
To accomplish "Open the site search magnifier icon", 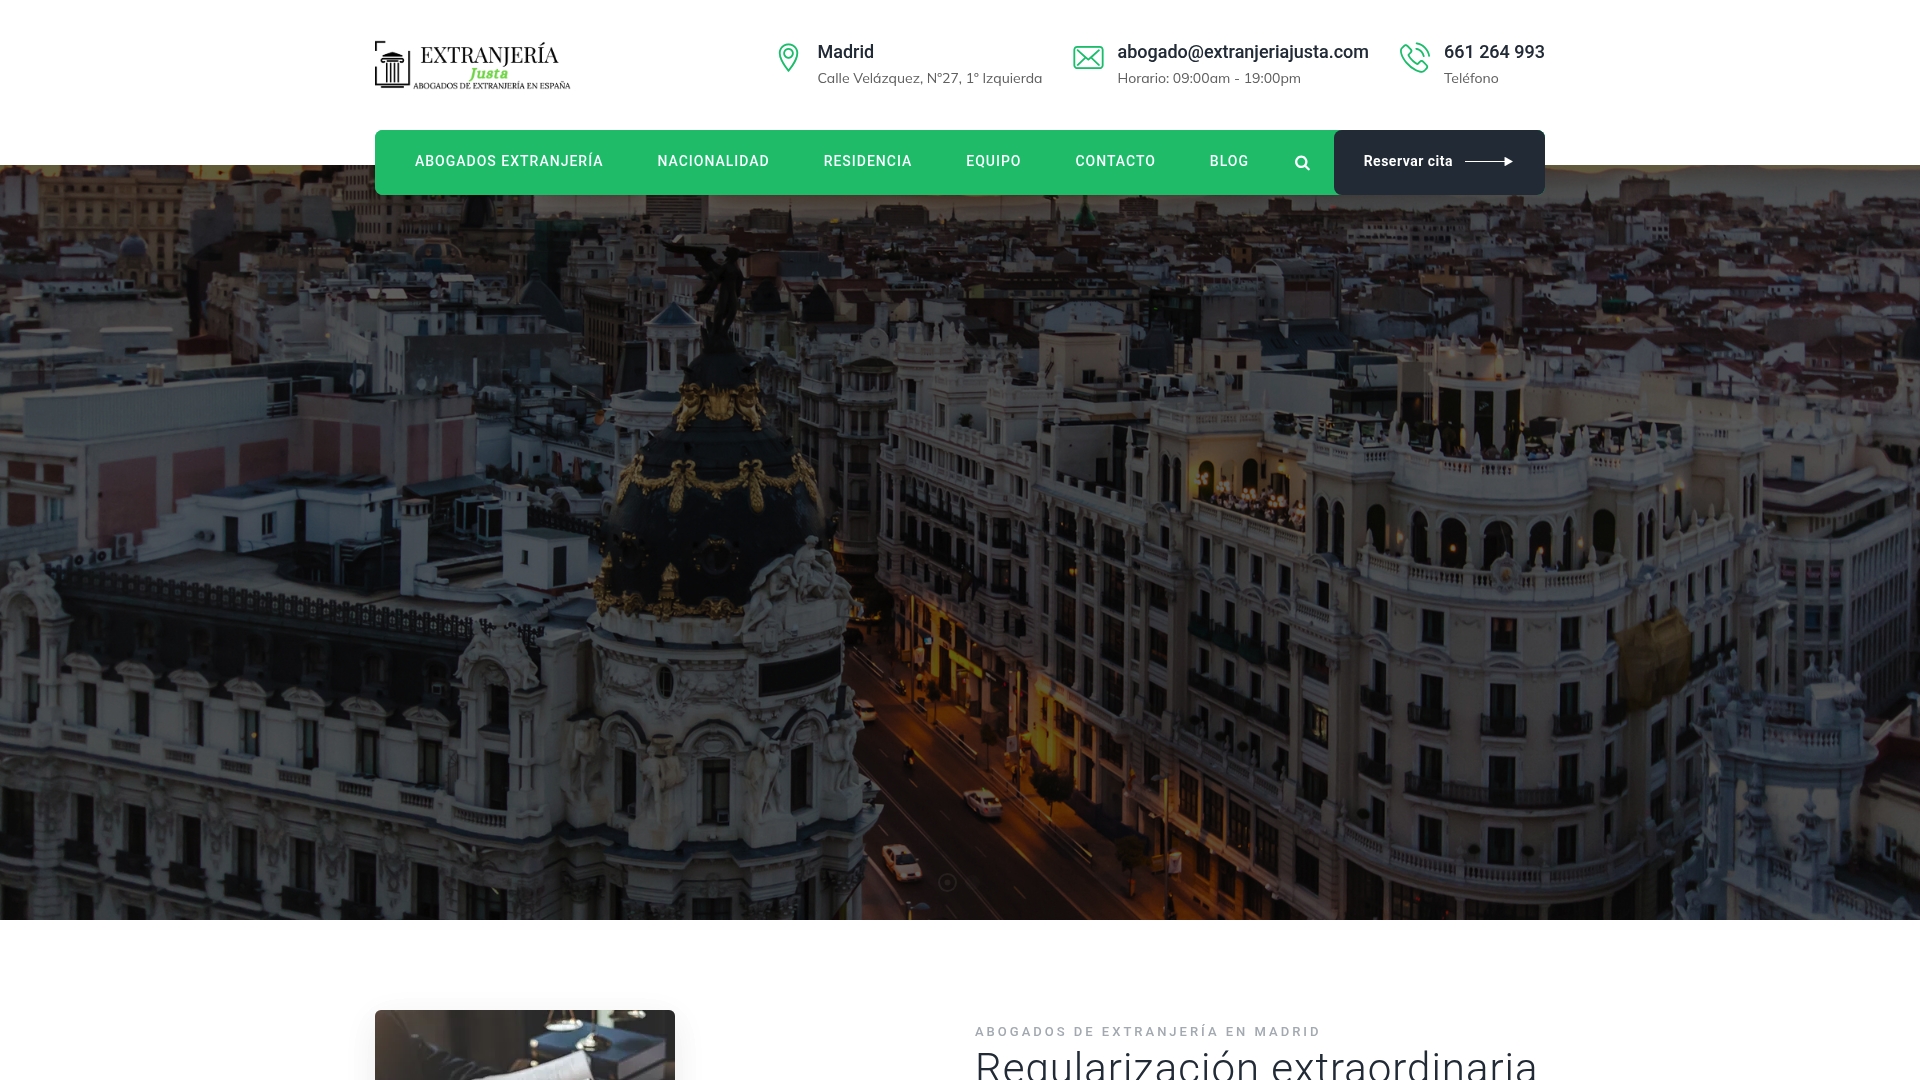I will click(1302, 163).
